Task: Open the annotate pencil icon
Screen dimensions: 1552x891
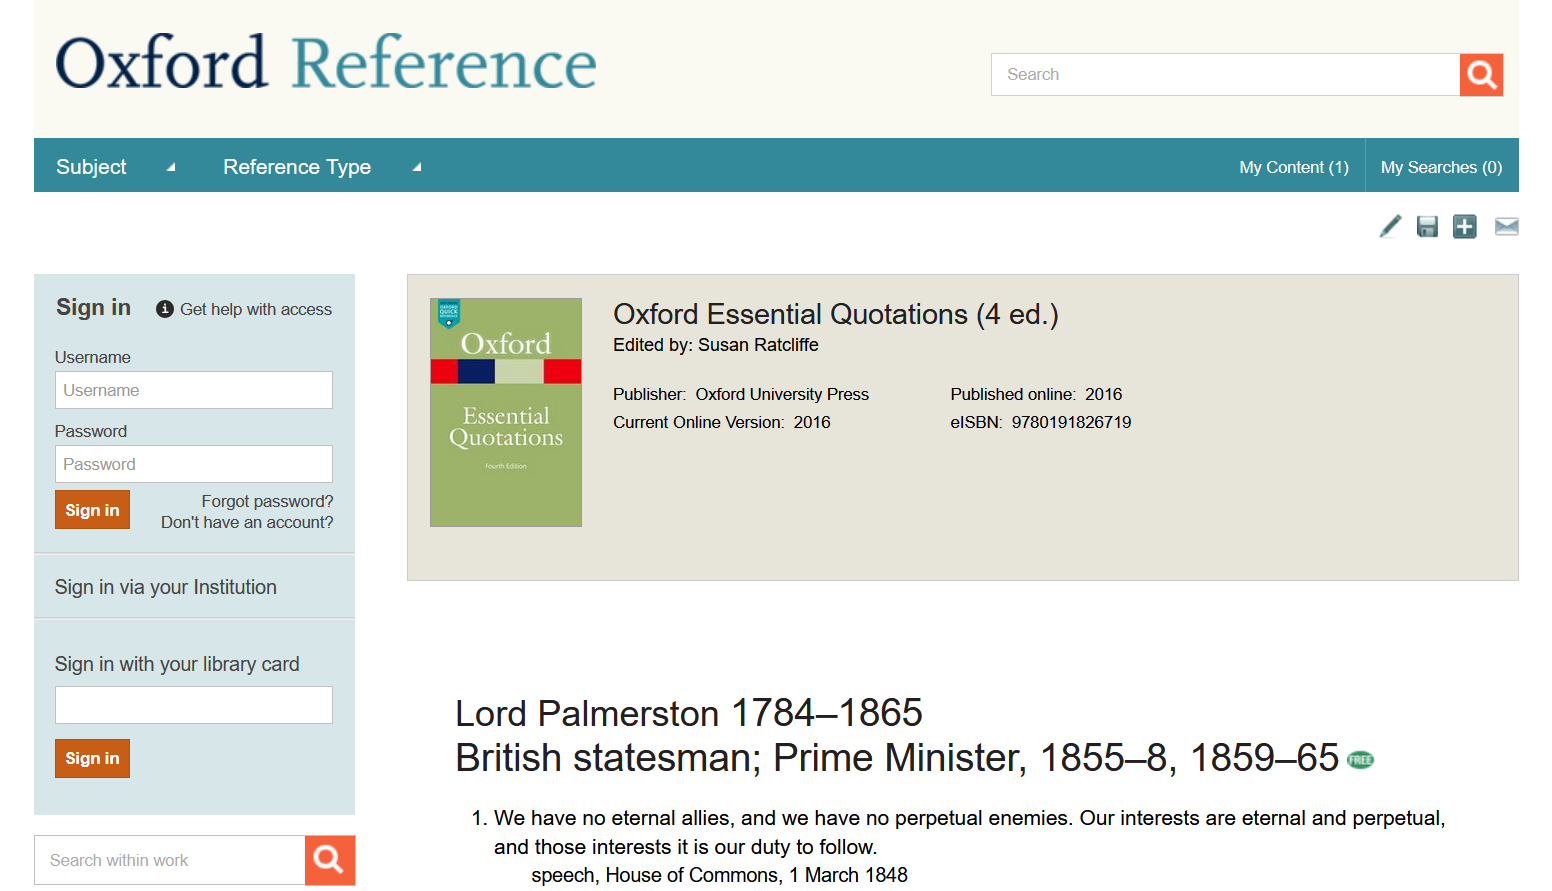Action: point(1390,227)
